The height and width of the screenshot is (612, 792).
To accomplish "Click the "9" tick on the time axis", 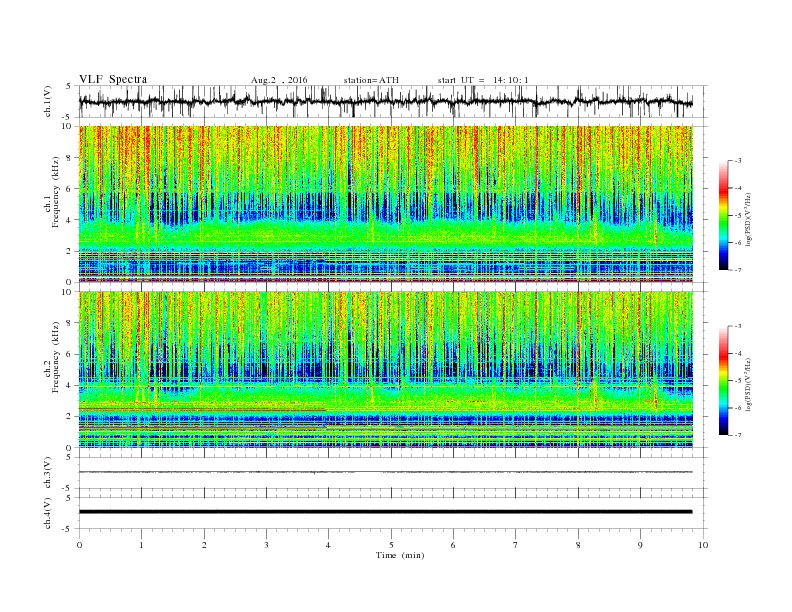I will pyautogui.click(x=640, y=545).
